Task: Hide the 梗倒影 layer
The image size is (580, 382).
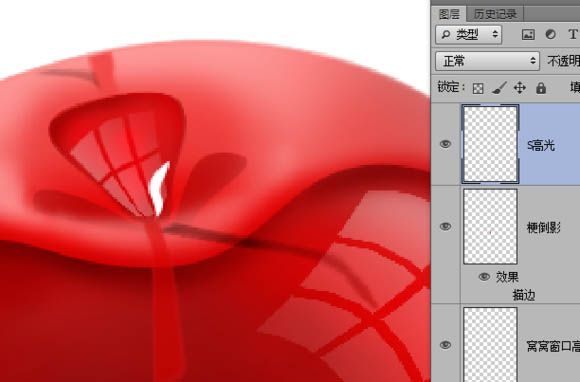Action: pyautogui.click(x=446, y=226)
